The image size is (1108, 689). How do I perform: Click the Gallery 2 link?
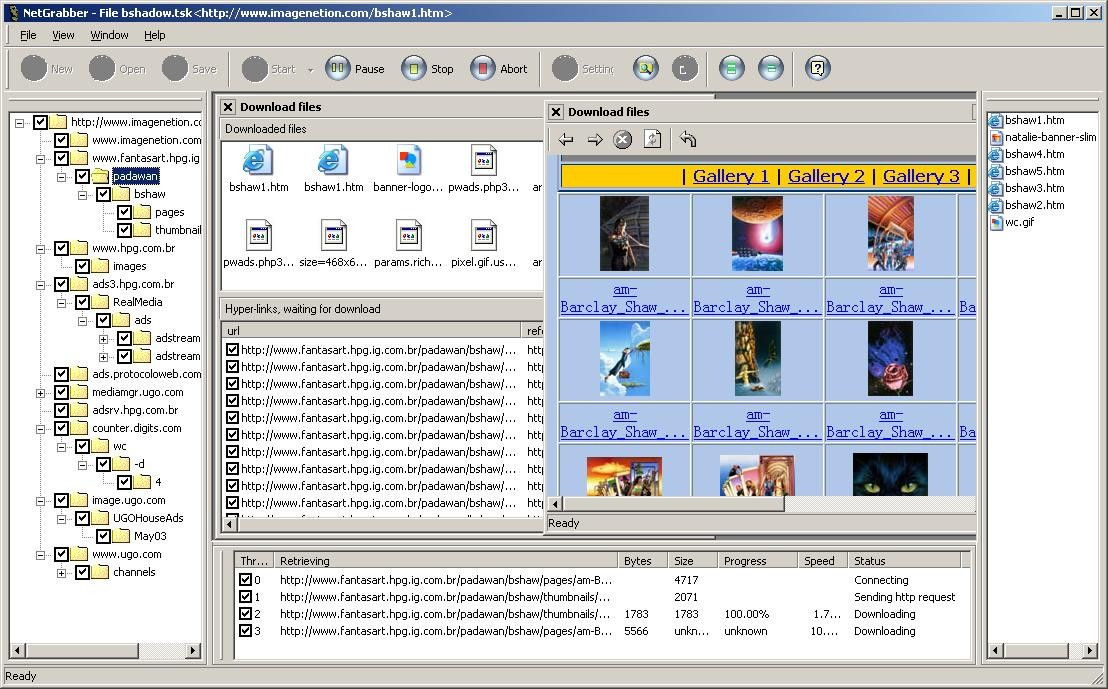pyautogui.click(x=826, y=176)
